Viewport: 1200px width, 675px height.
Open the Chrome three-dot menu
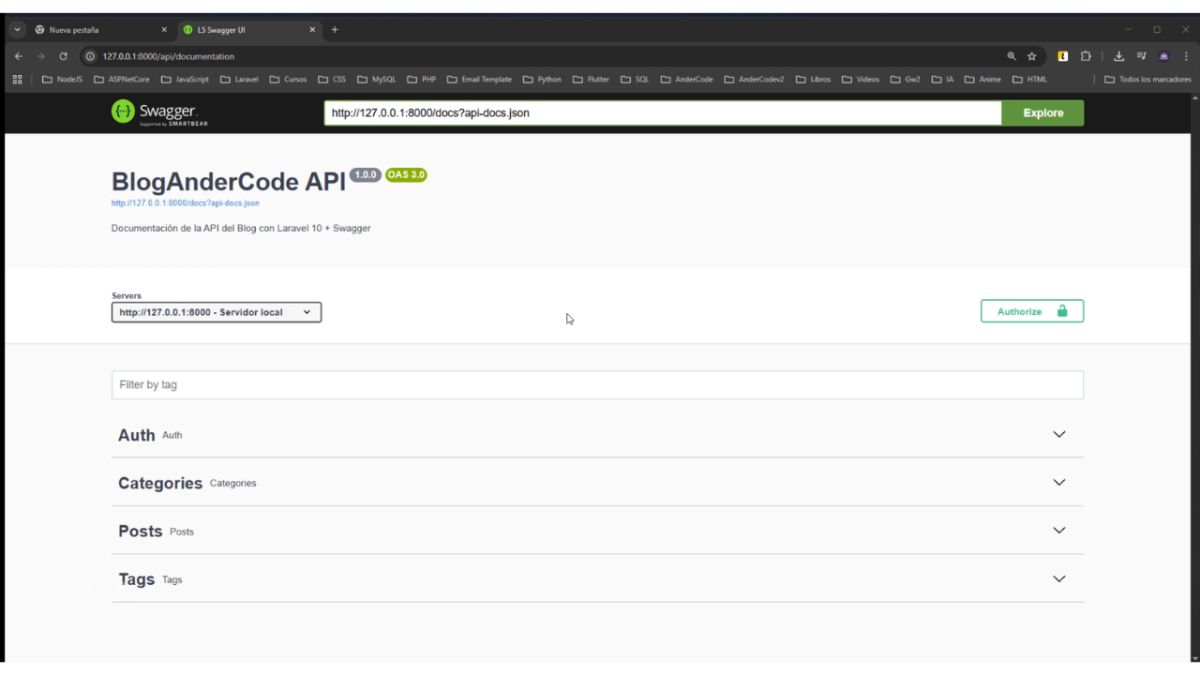click(1186, 57)
